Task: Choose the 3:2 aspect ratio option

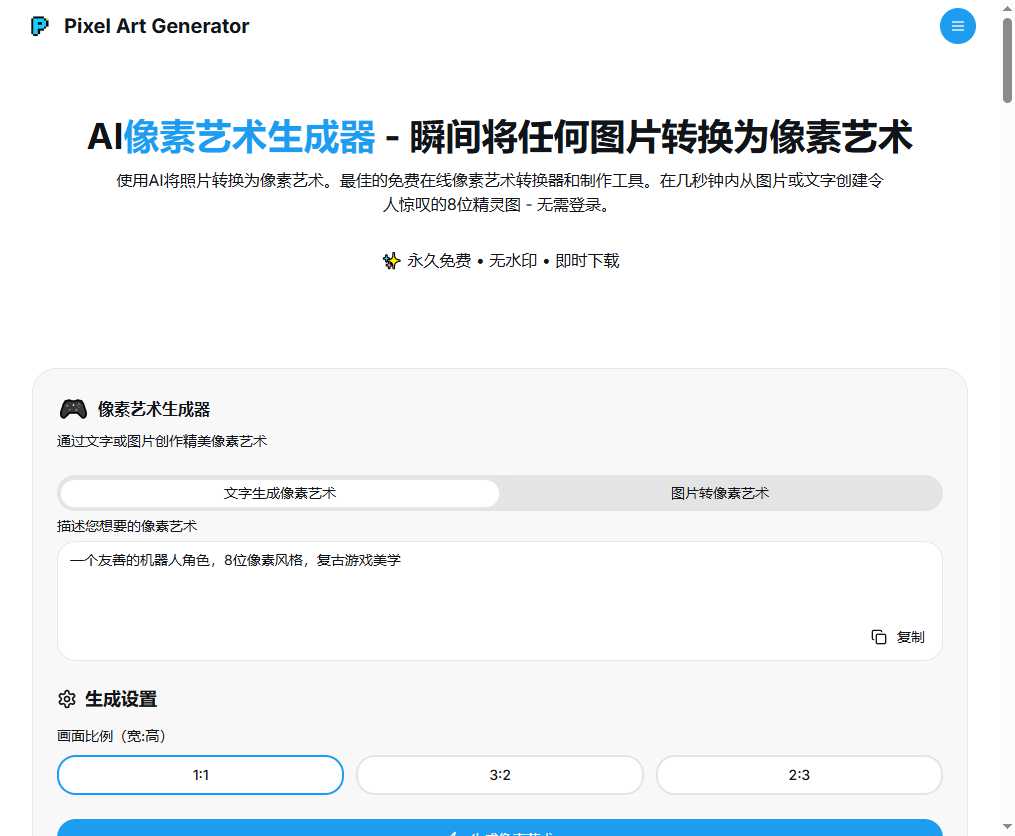Action: 500,775
